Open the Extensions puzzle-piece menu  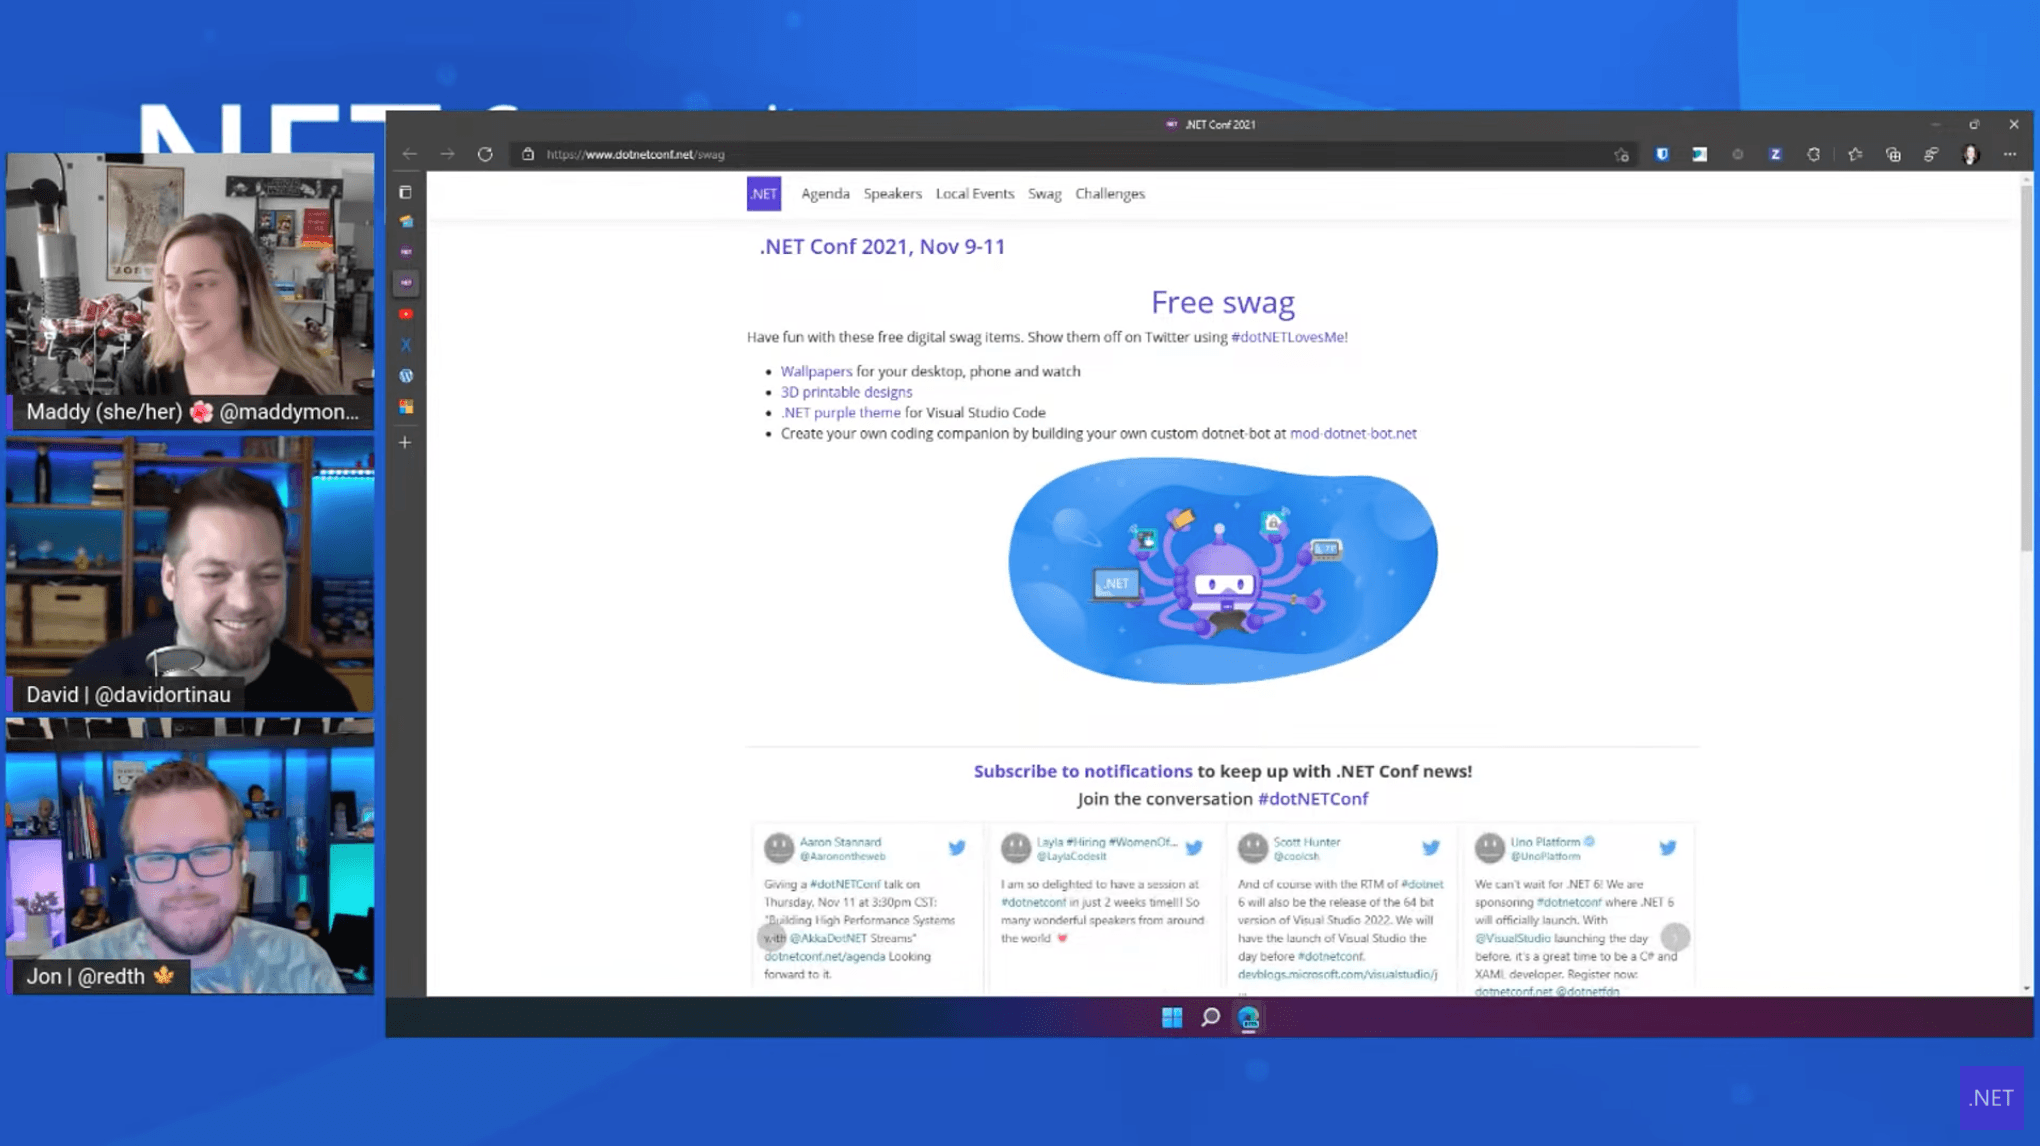tap(1813, 154)
